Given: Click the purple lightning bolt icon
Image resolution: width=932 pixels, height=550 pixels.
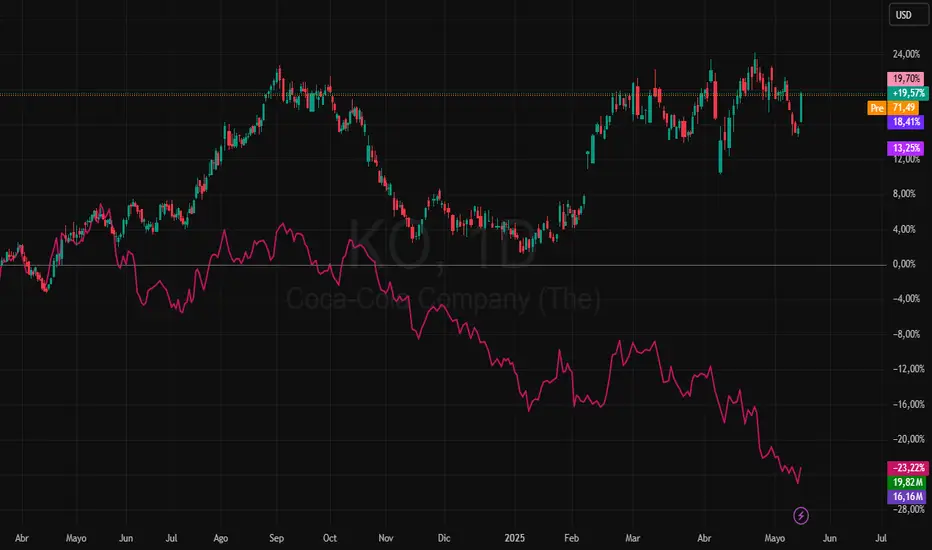Looking at the screenshot, I should pyautogui.click(x=801, y=516).
